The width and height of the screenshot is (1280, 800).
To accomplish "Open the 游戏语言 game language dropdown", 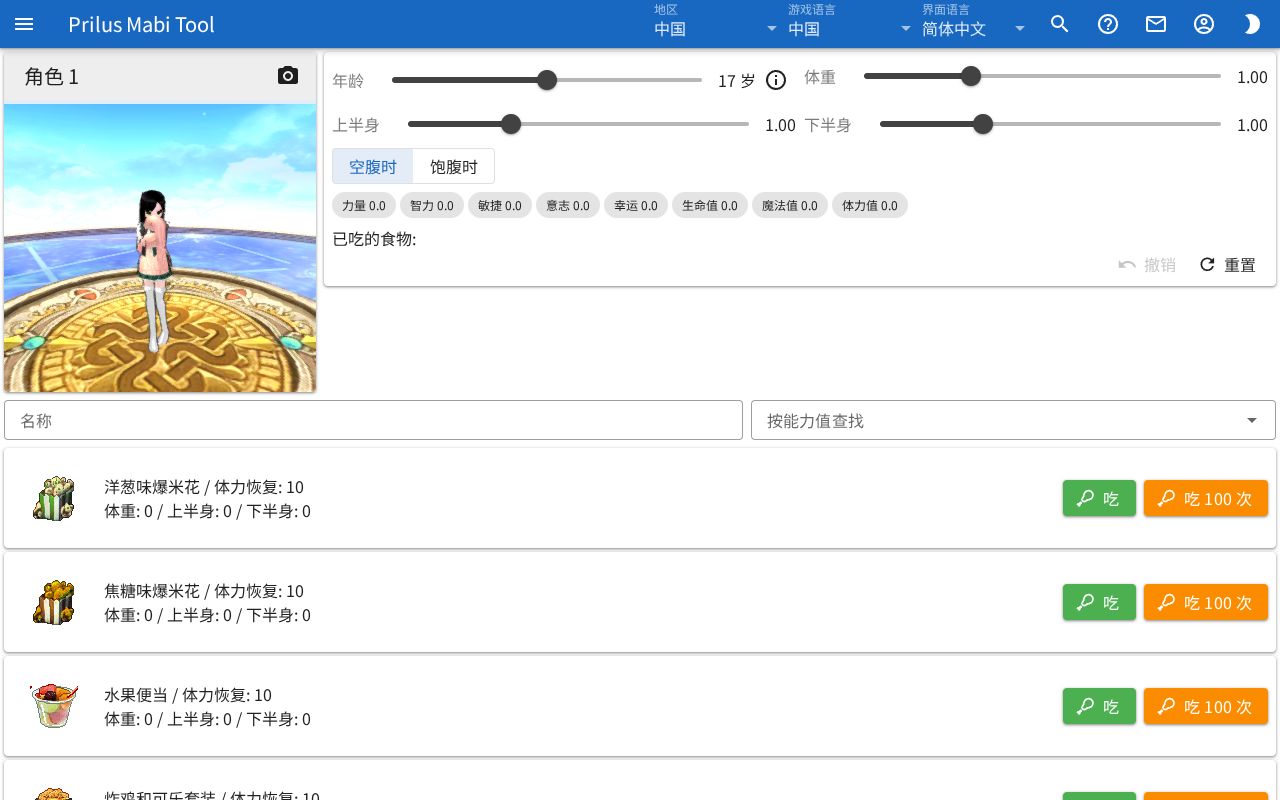I will 850,22.
